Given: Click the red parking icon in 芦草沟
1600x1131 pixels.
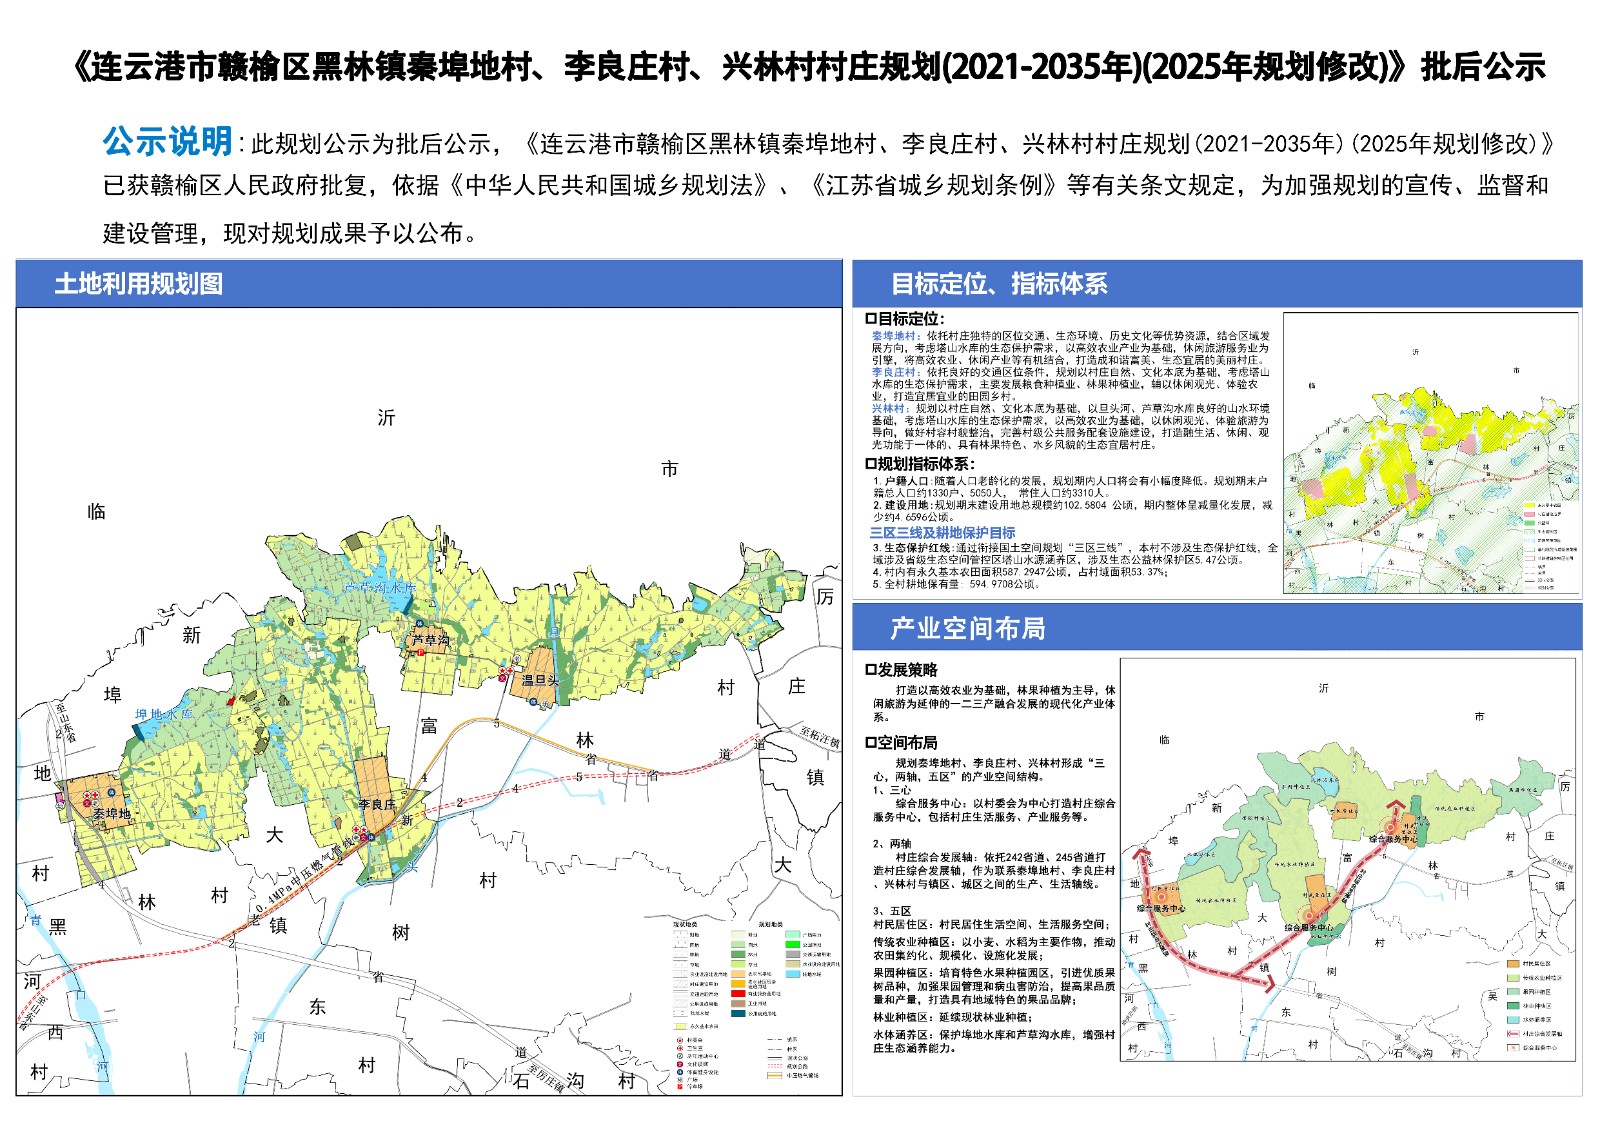Looking at the screenshot, I should pos(421,652).
